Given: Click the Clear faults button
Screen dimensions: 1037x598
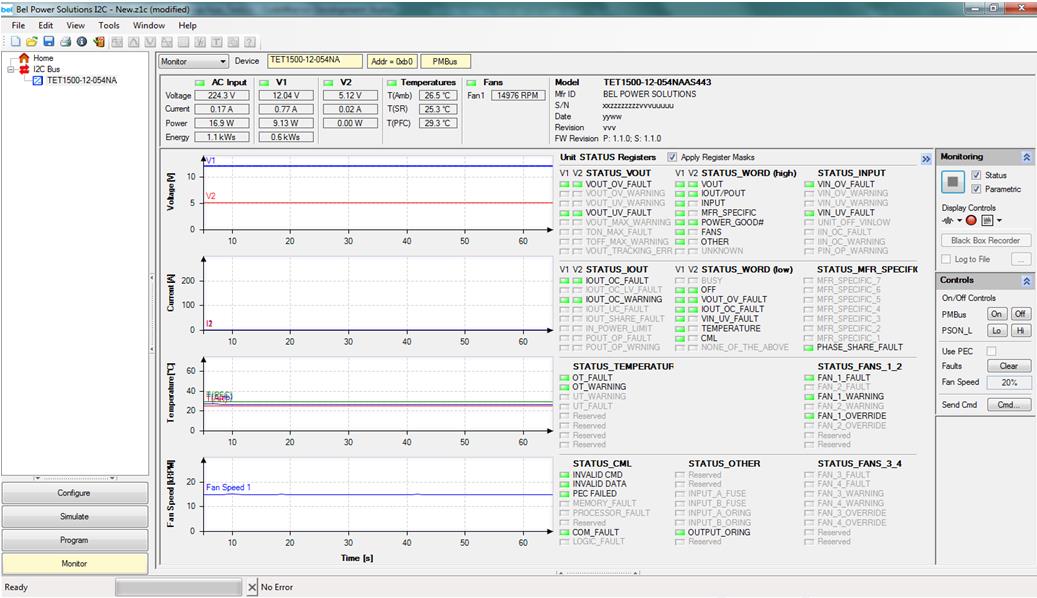Looking at the screenshot, I should tap(1009, 366).
